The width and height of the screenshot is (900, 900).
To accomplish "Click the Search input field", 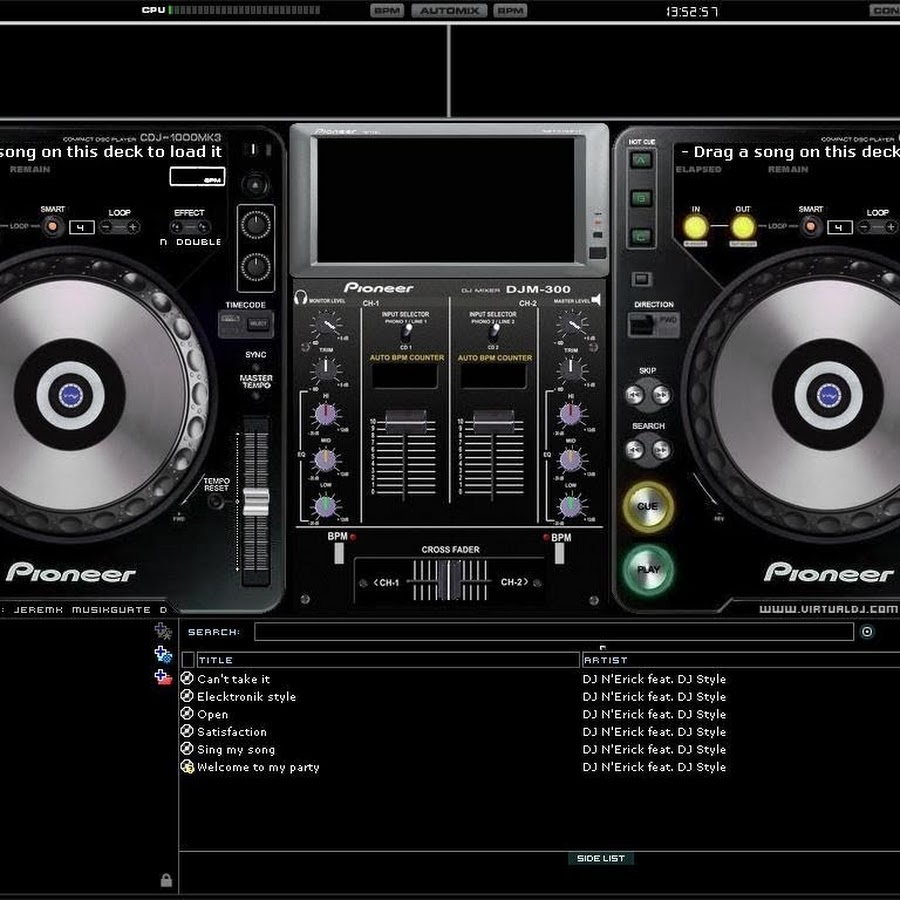I will (554, 632).
